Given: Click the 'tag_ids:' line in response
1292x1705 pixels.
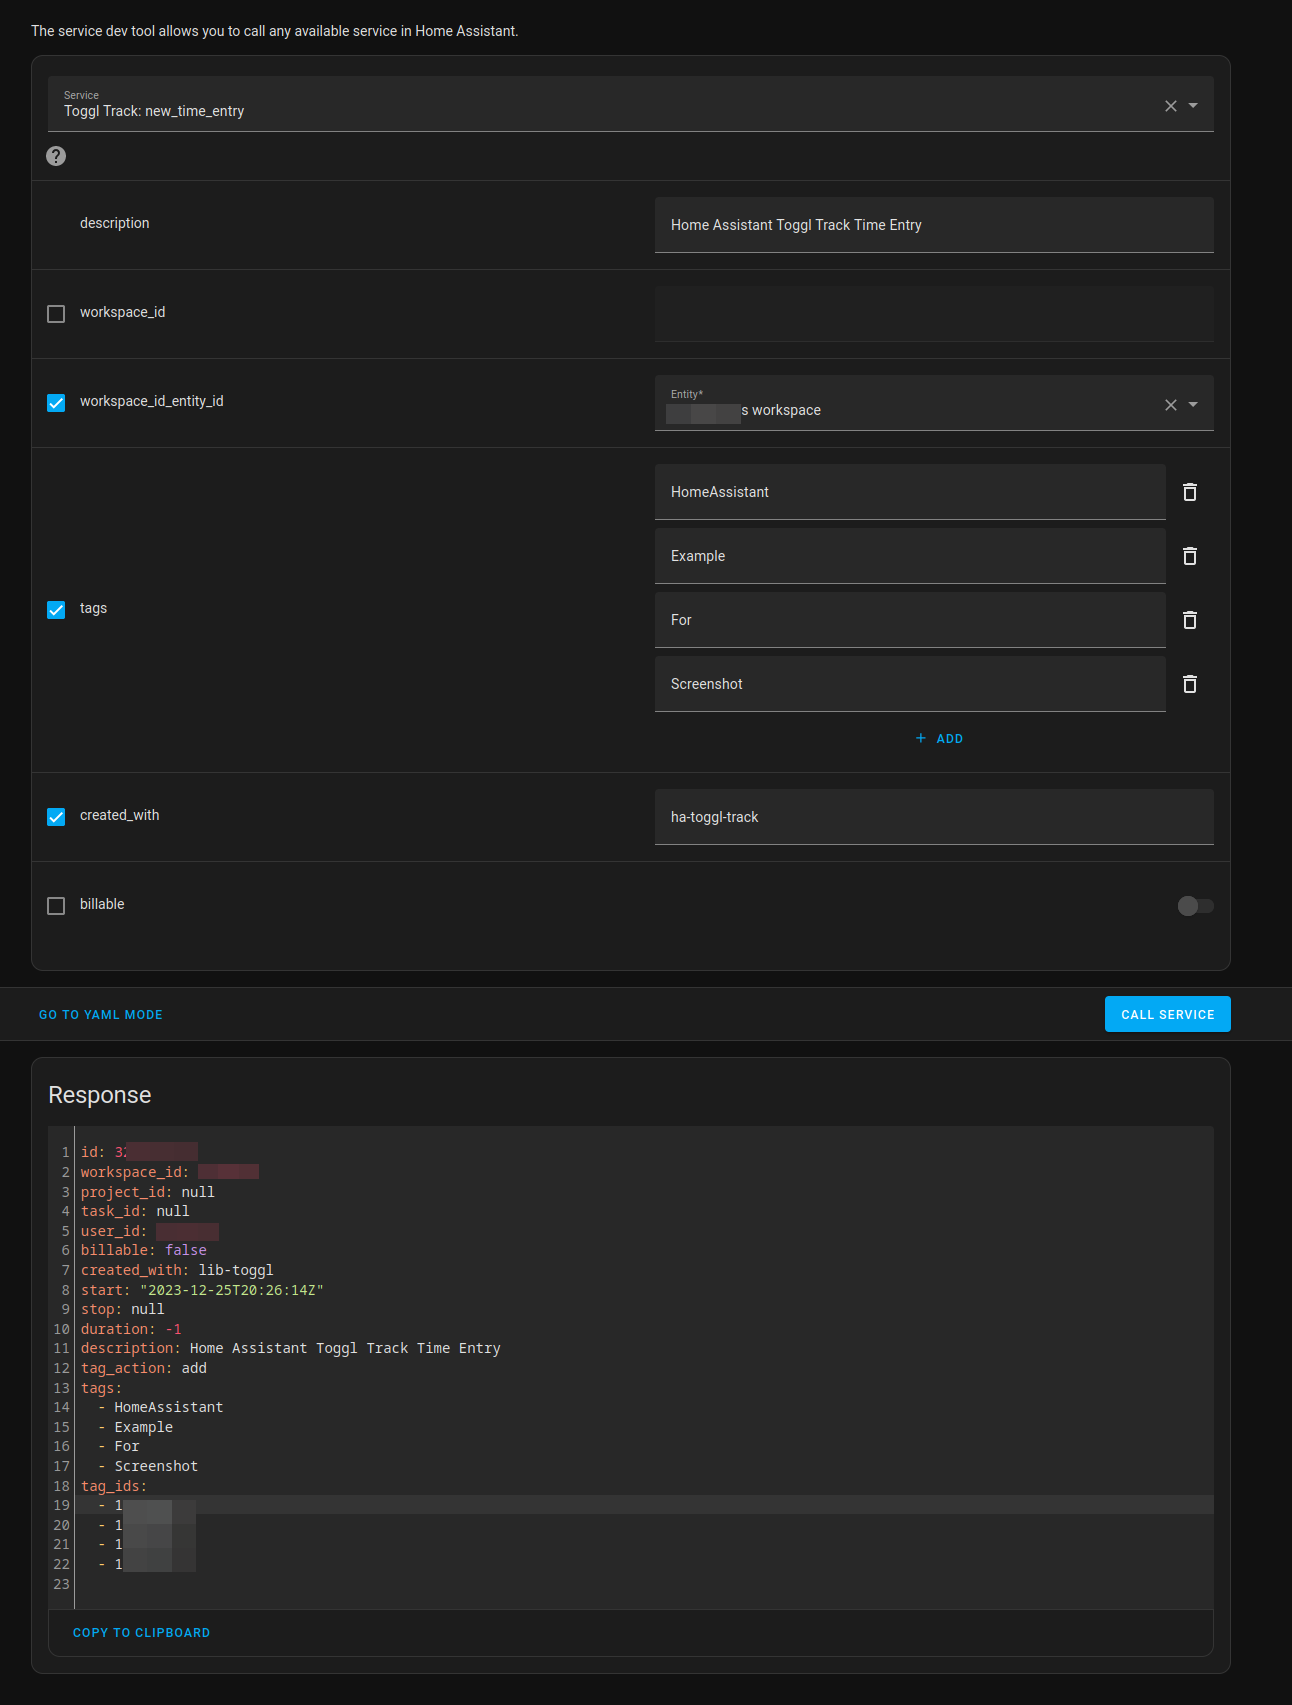Looking at the screenshot, I should [114, 1486].
